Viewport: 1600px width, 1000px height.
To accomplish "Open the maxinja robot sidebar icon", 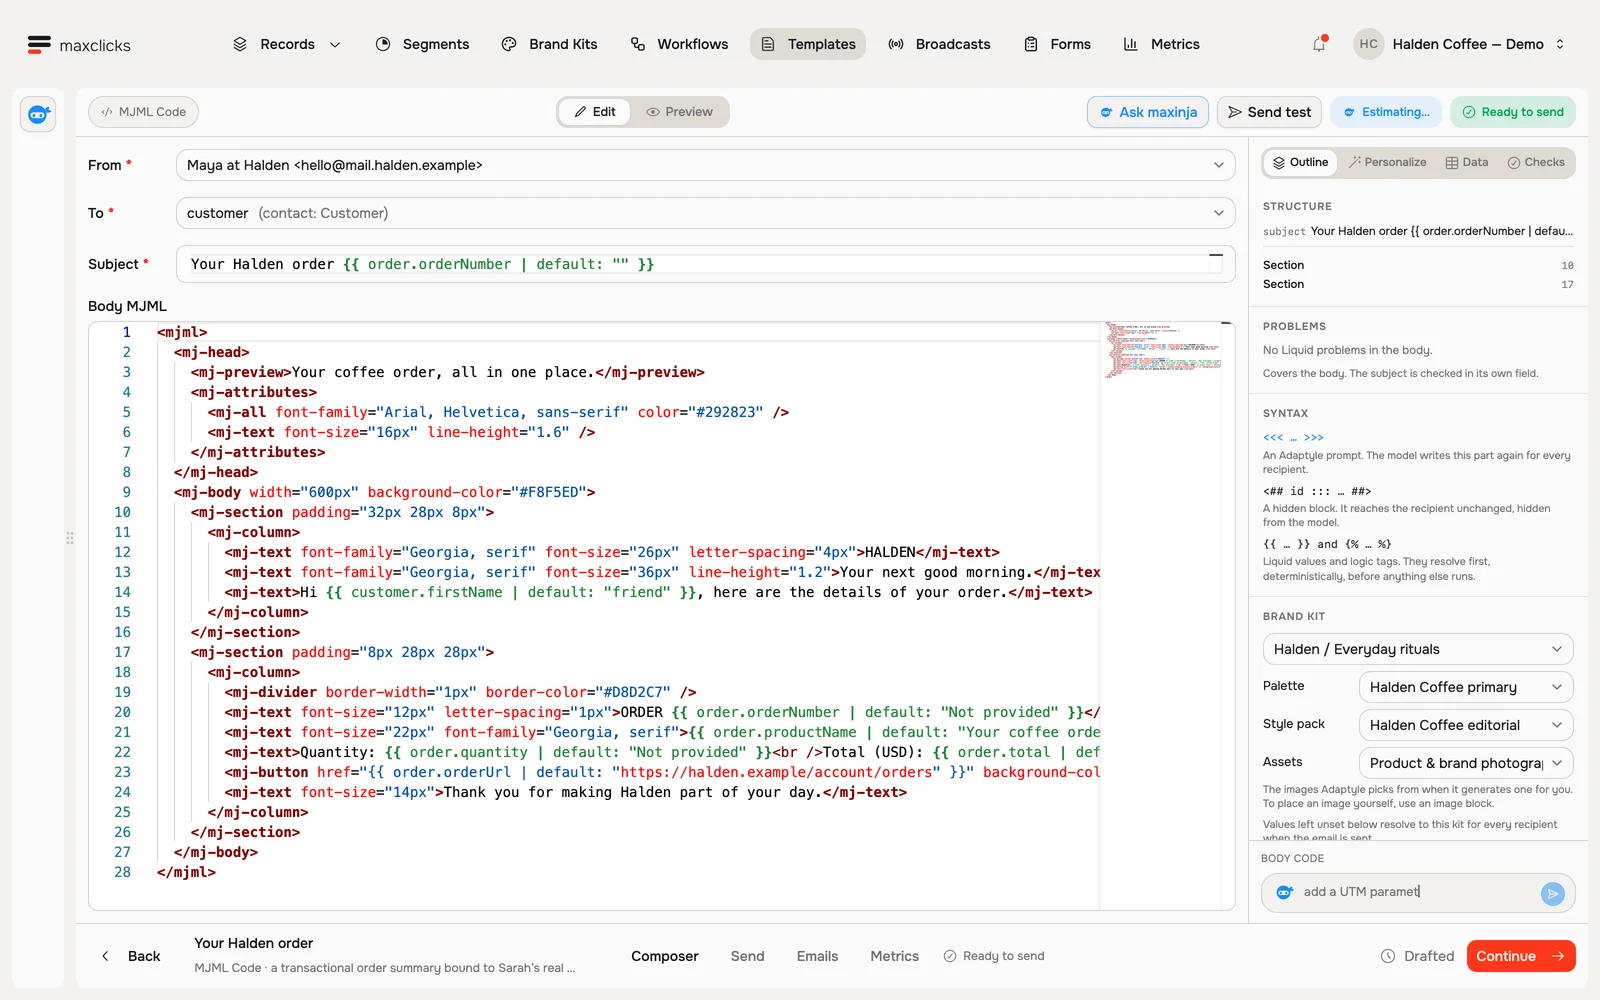I will click(x=38, y=114).
